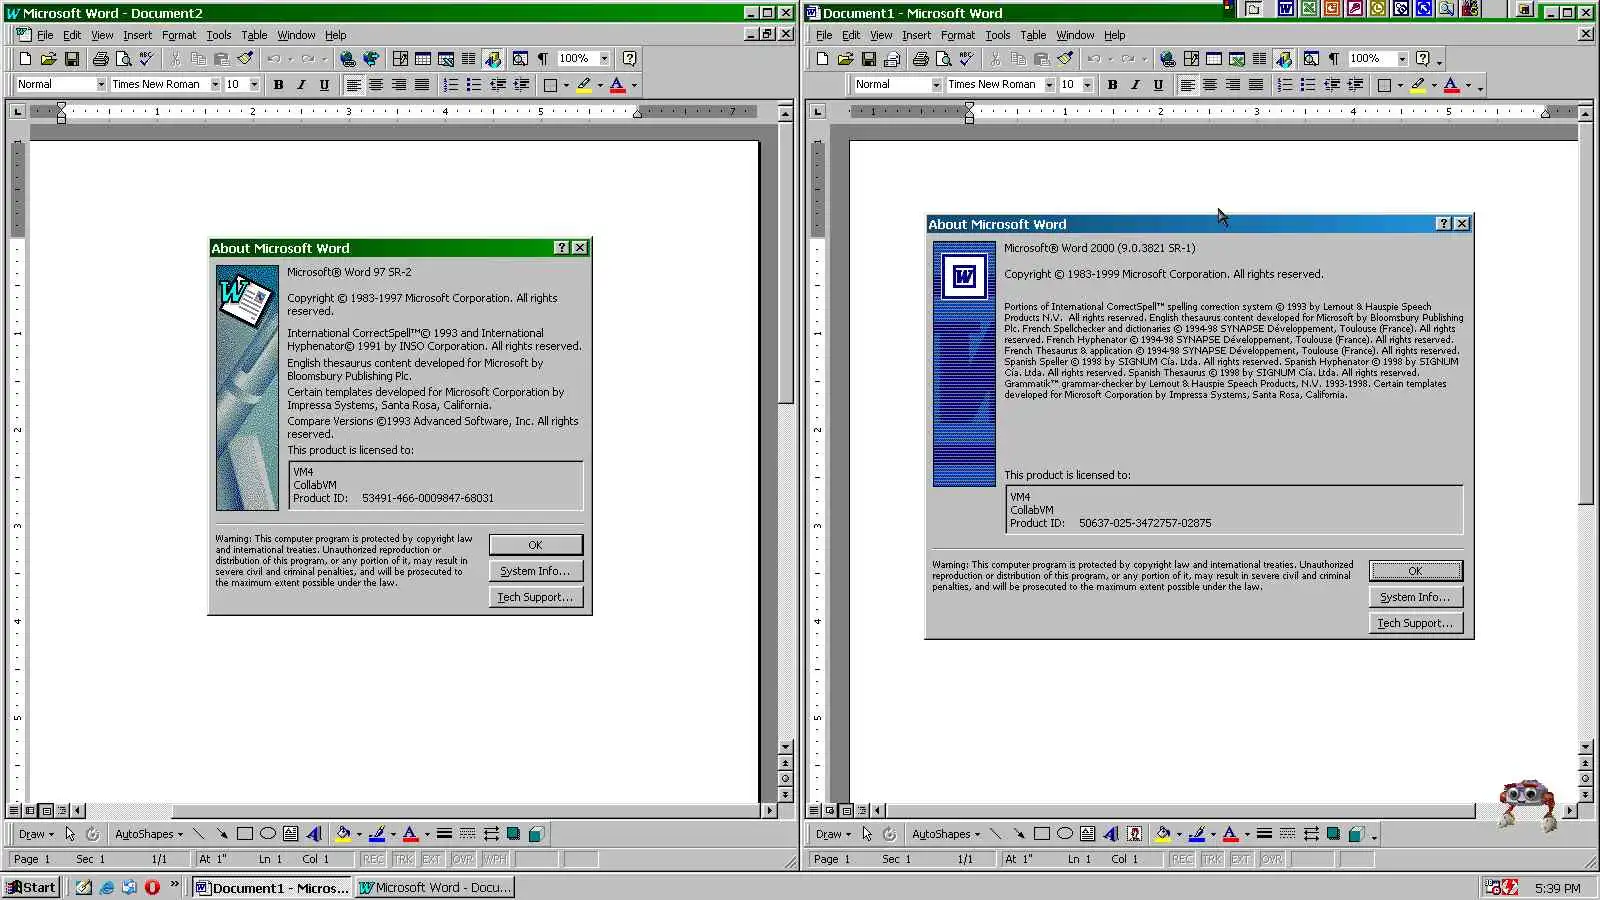
Task: Toggle Align Right in the Word 2000 window
Action: click(x=1233, y=85)
